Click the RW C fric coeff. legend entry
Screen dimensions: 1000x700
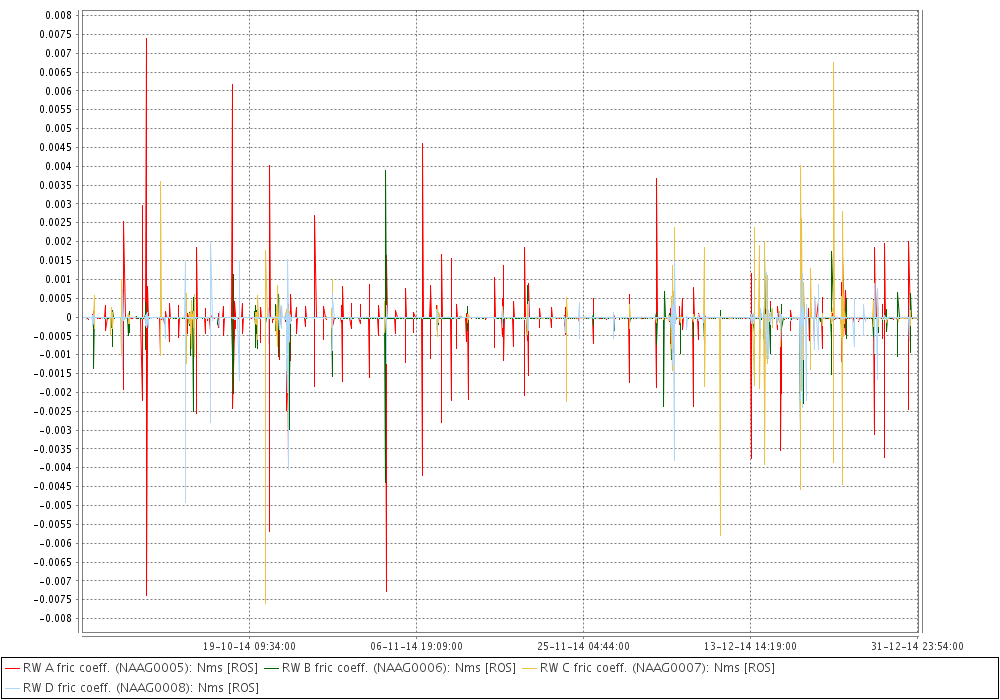pyautogui.click(x=648, y=668)
